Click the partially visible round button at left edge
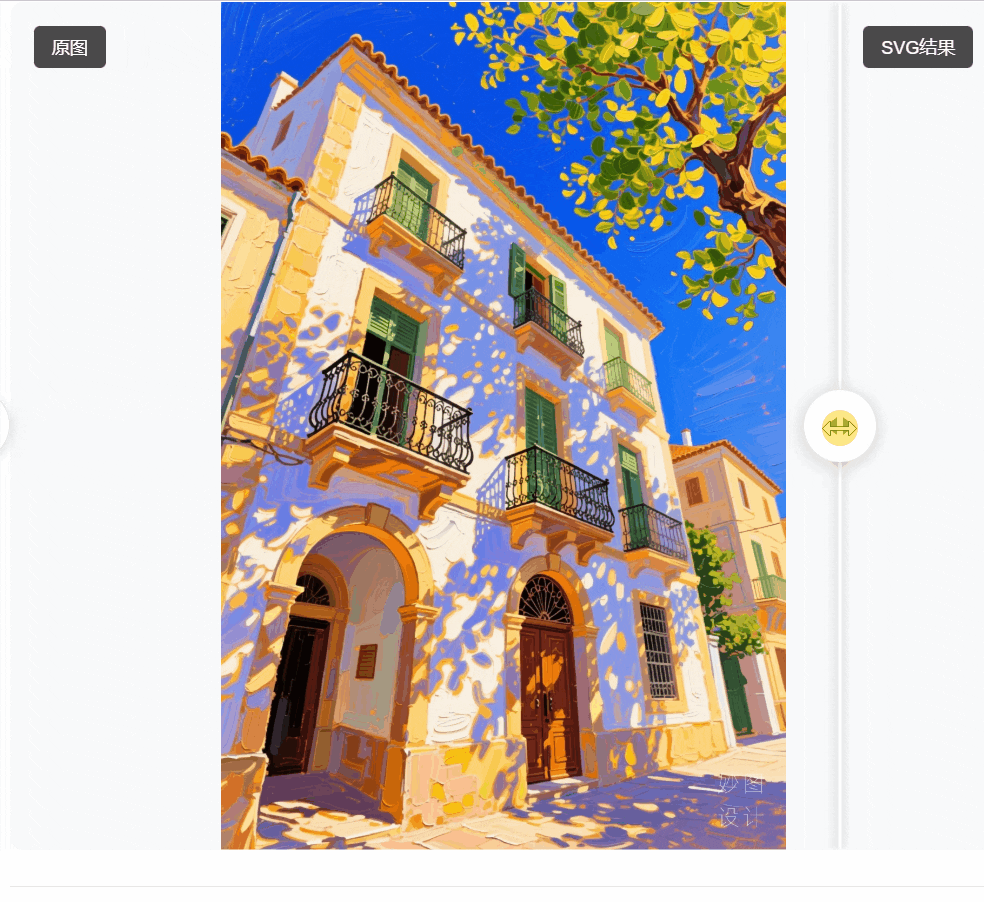This screenshot has width=984, height=902. 3,426
